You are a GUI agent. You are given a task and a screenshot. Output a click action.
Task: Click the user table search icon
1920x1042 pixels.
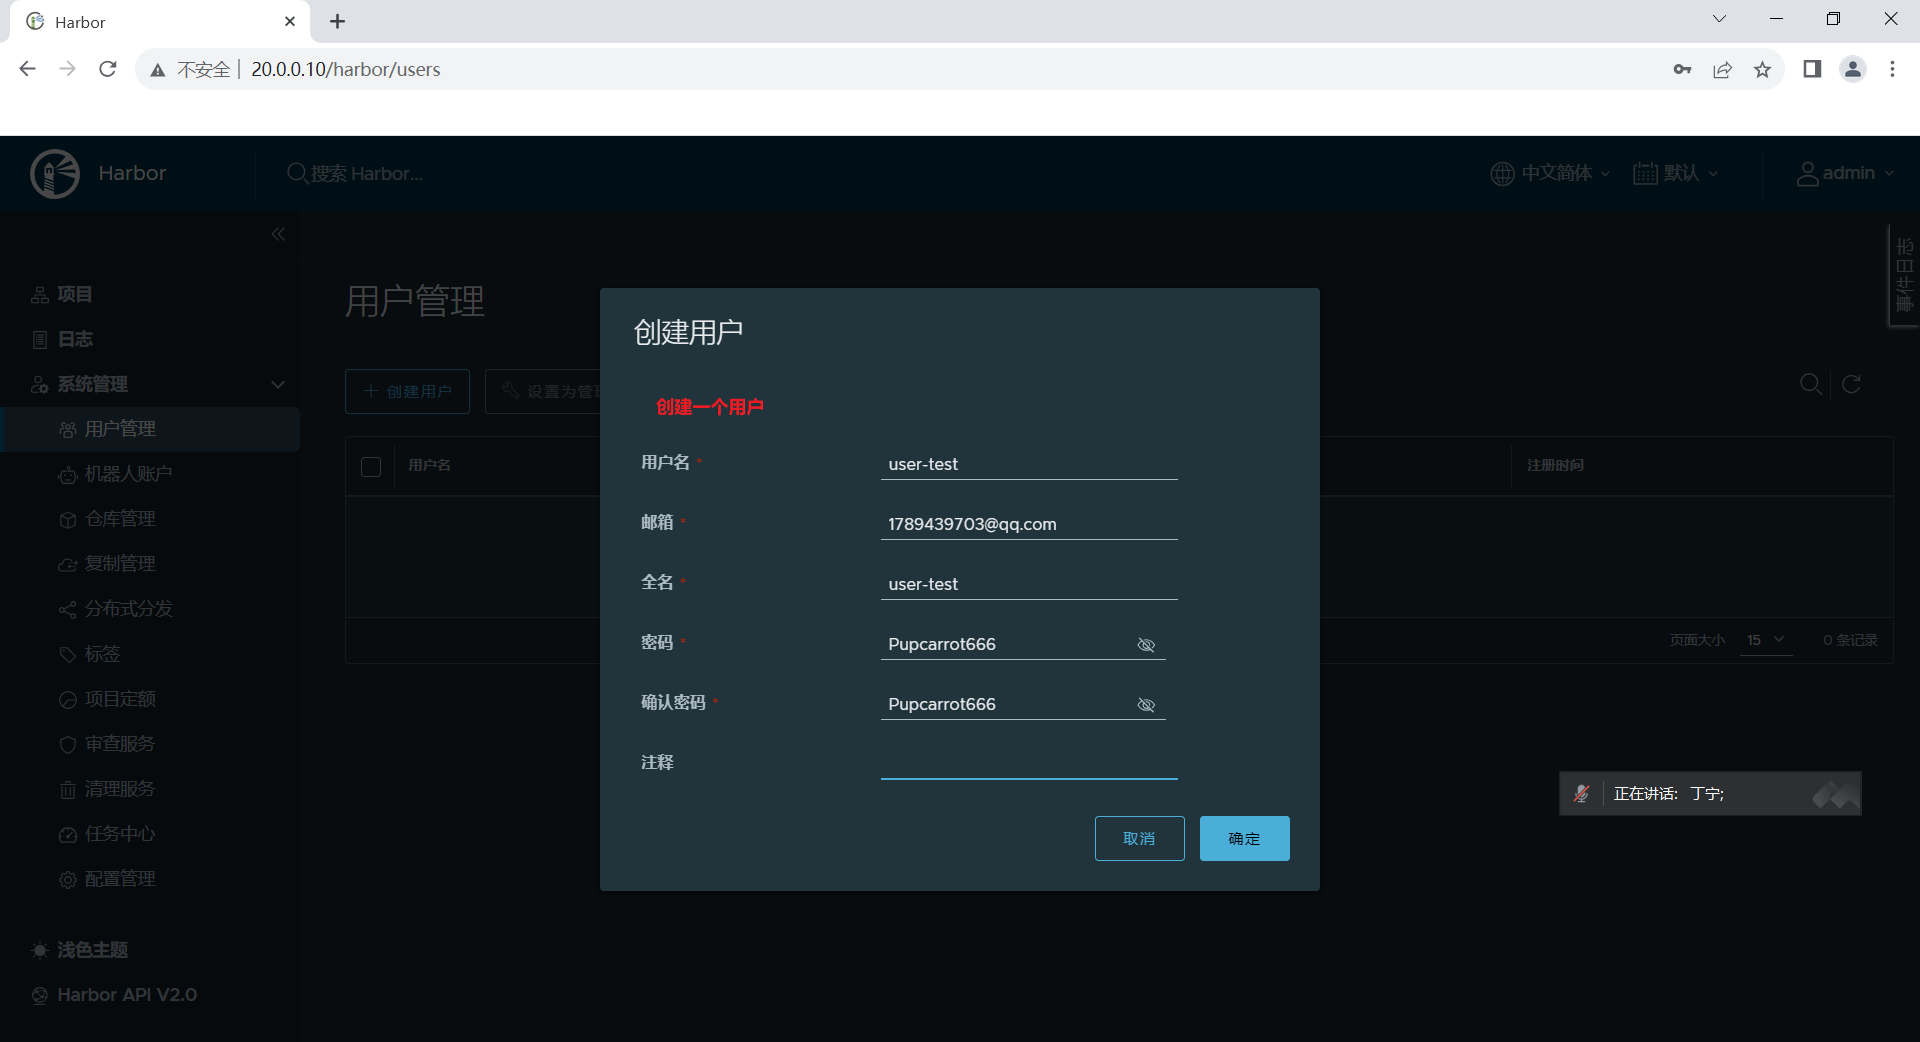click(x=1810, y=384)
